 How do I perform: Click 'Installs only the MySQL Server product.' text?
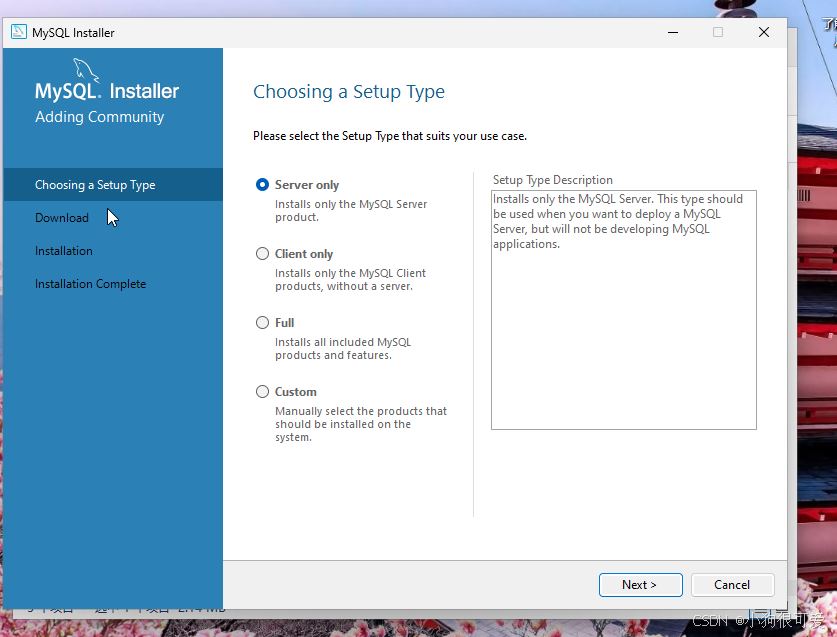click(351, 210)
